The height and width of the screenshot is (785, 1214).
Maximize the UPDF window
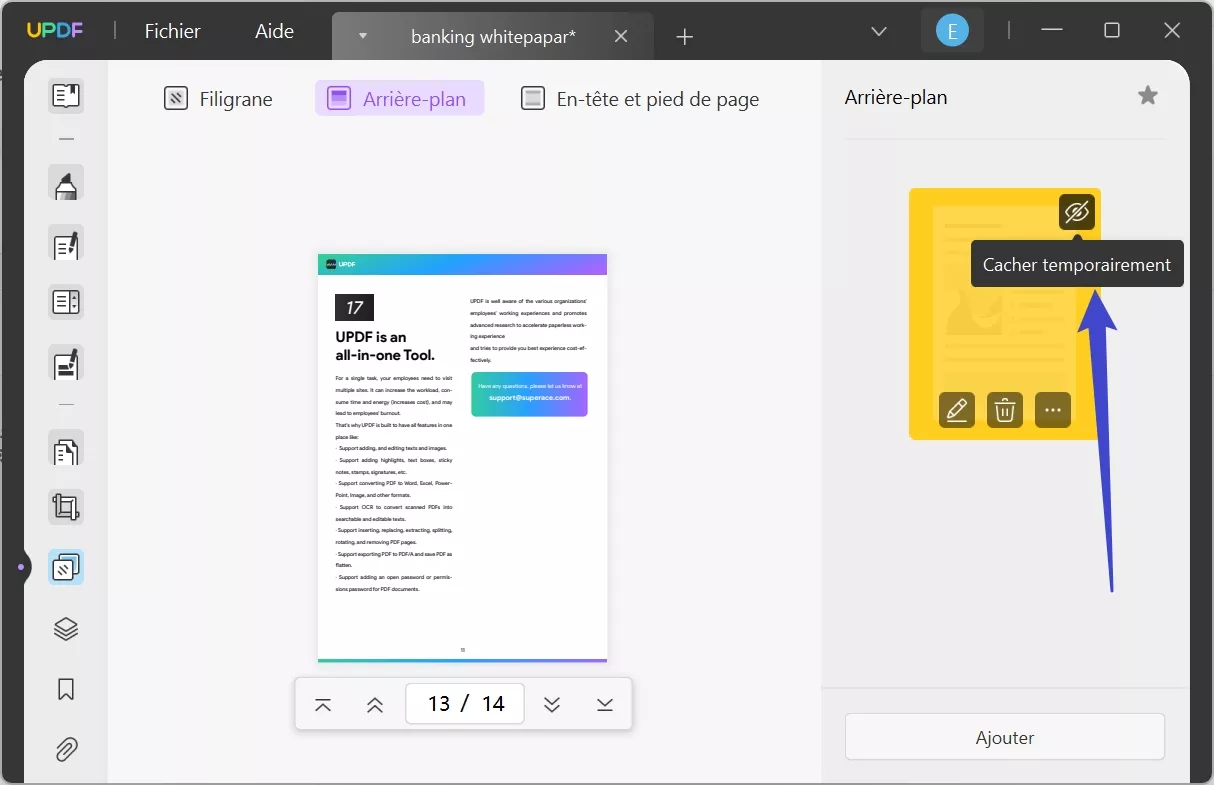pyautogui.click(x=1112, y=31)
